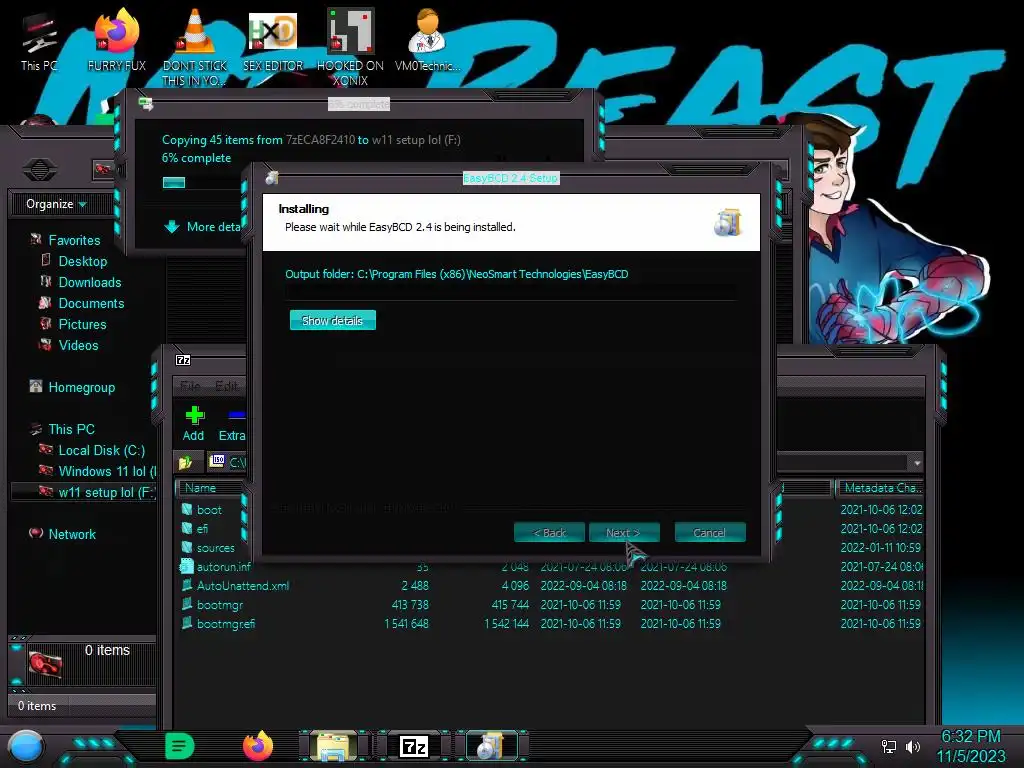The height and width of the screenshot is (768, 1024).
Task: Open the VLC cone desktop shortcut
Action: click(194, 47)
